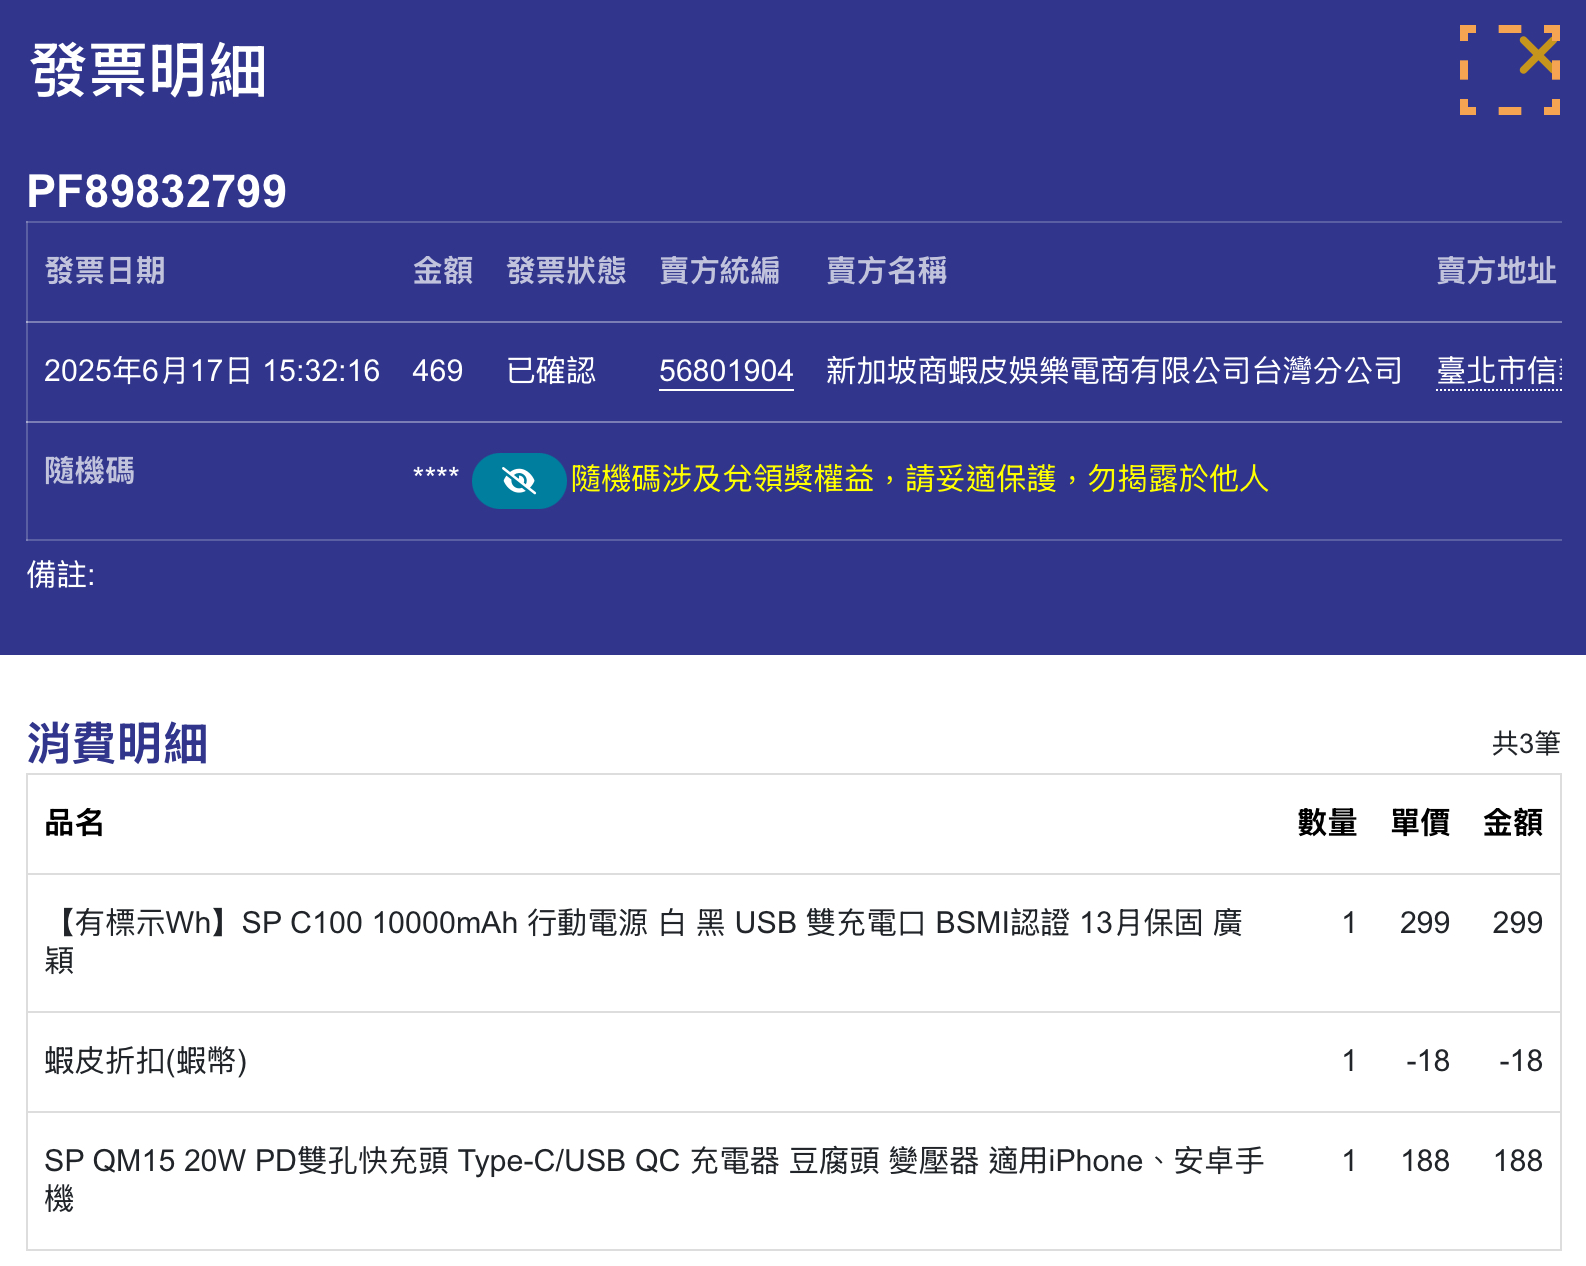Click the masked **** random code value

point(436,475)
